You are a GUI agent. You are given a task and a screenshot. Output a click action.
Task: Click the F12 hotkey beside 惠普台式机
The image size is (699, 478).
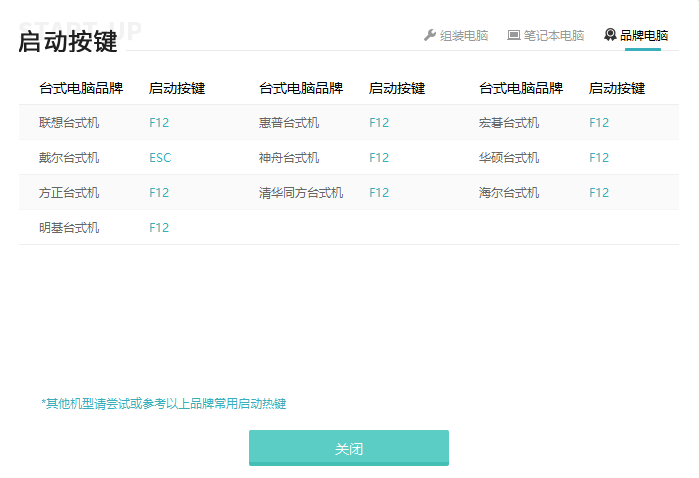[379, 123]
